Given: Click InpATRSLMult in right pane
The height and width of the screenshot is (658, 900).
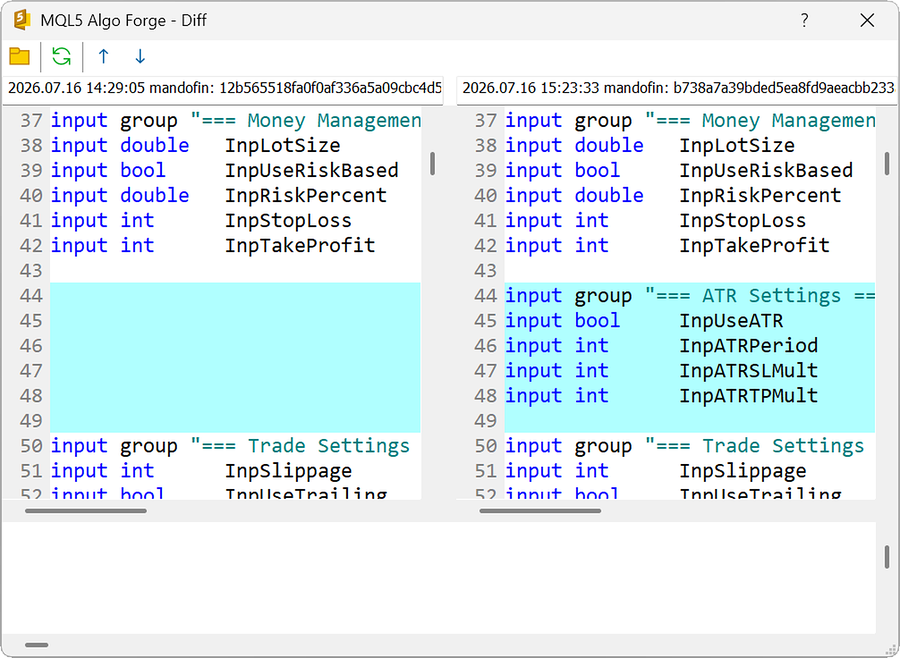Looking at the screenshot, I should tap(748, 371).
